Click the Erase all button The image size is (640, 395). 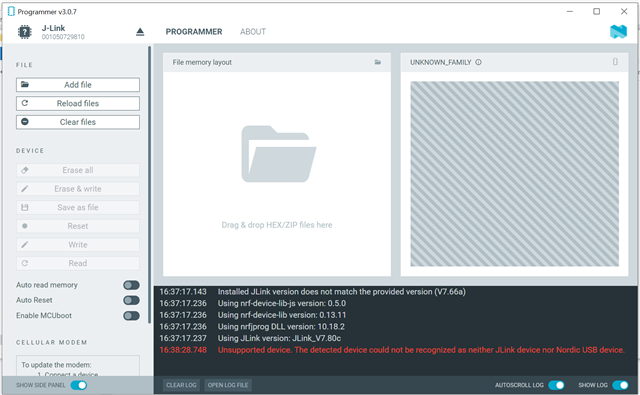point(78,170)
